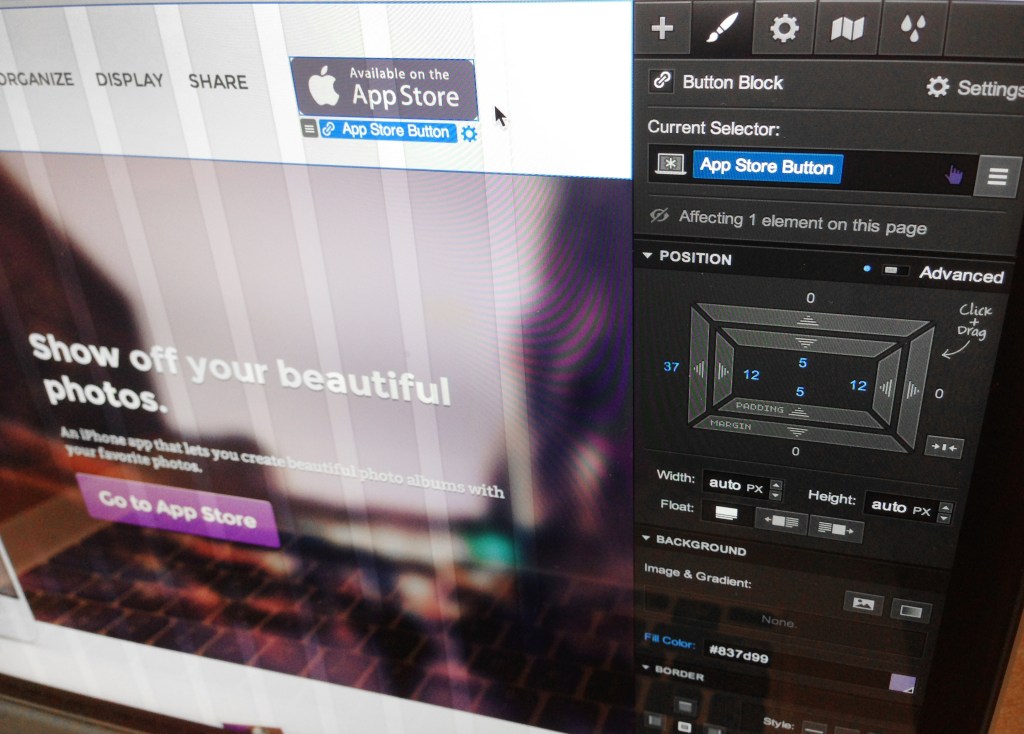Screen dimensions: 1024x734
Task: Click the Height auto field
Action: (x=901, y=507)
